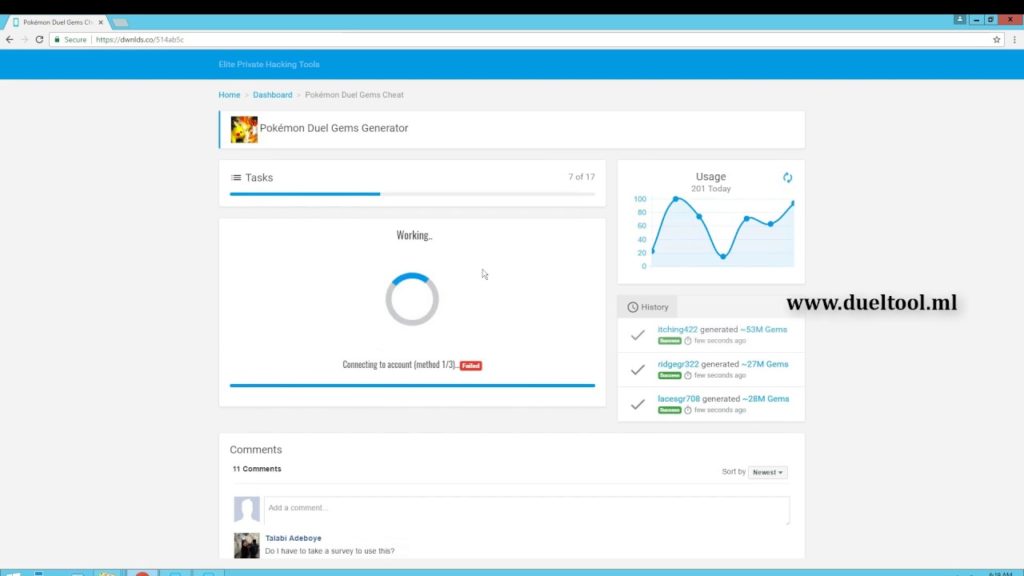Click the Secure padlock in address bar
Image resolution: width=1024 pixels, height=576 pixels.
[57, 40]
